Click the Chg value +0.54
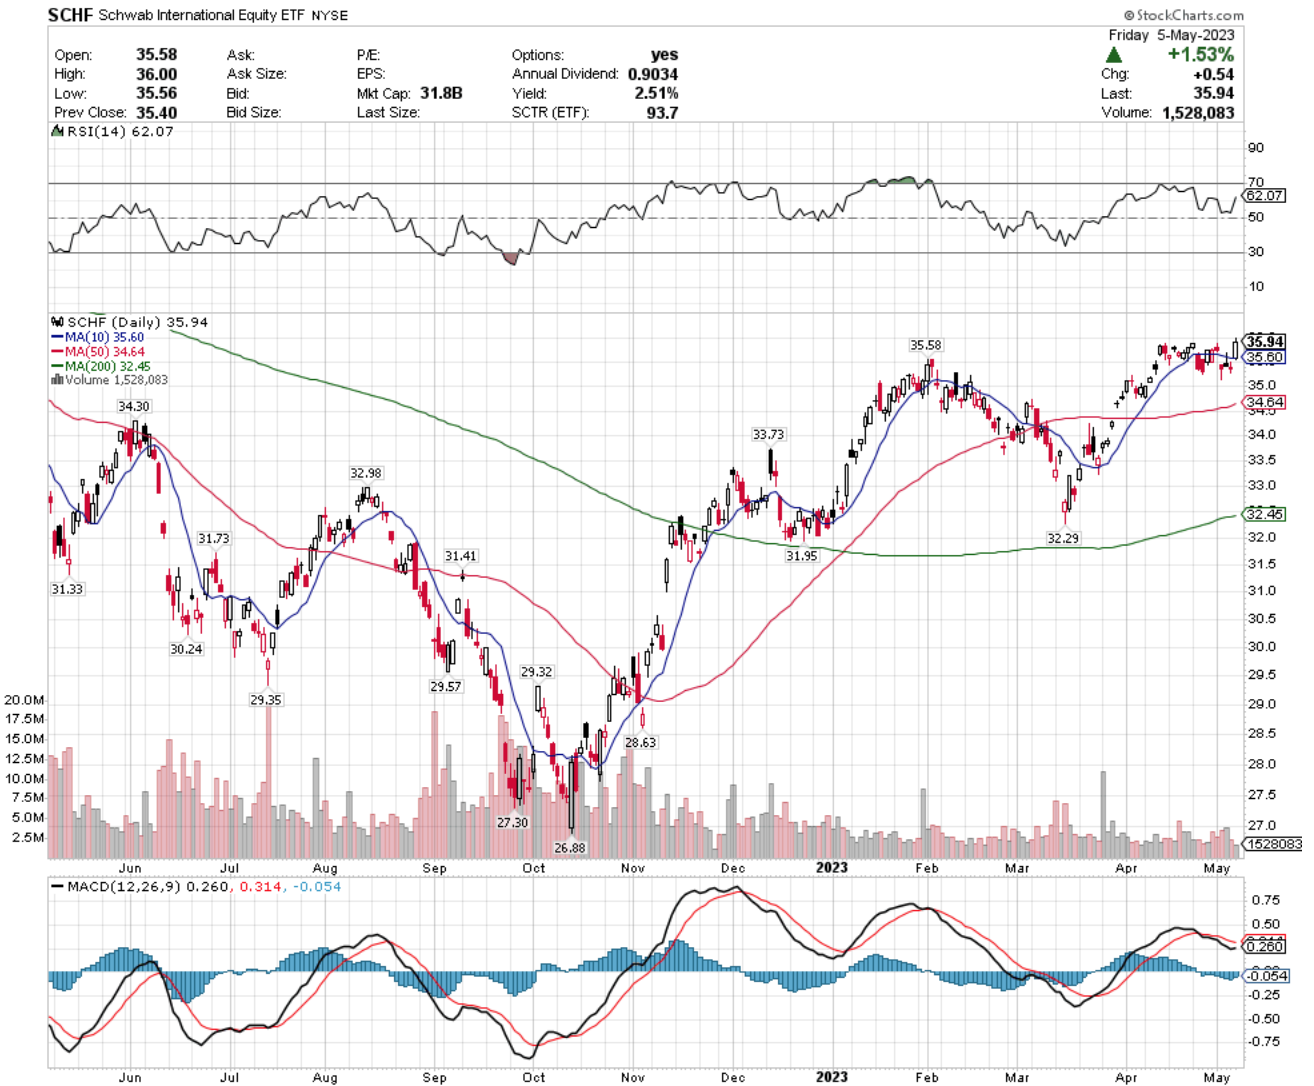Image resolution: width=1314 pixels, height=1086 pixels. pyautogui.click(x=1213, y=74)
